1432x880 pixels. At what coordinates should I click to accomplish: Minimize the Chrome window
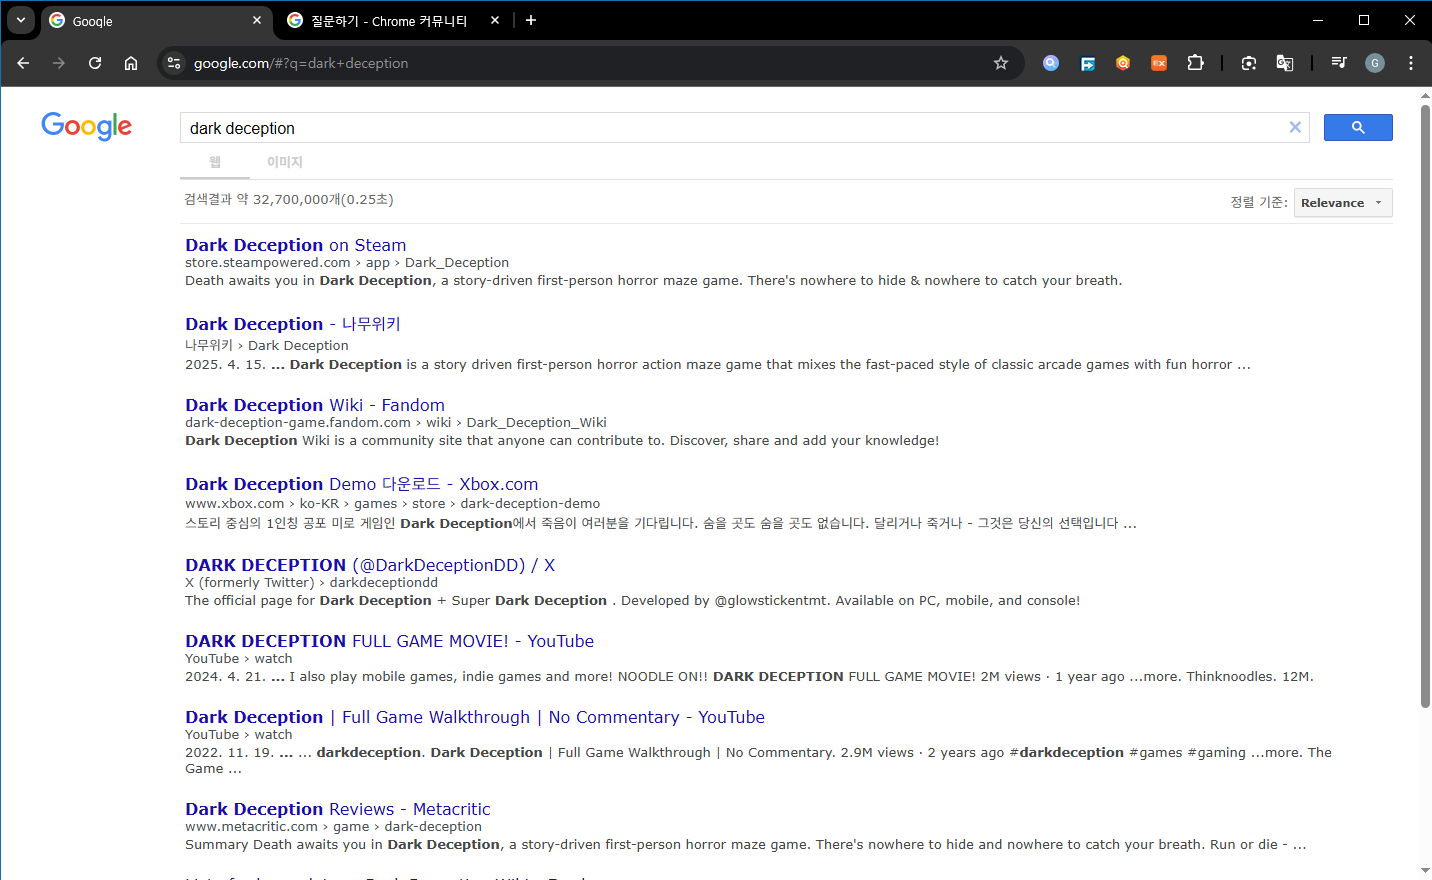point(1318,20)
